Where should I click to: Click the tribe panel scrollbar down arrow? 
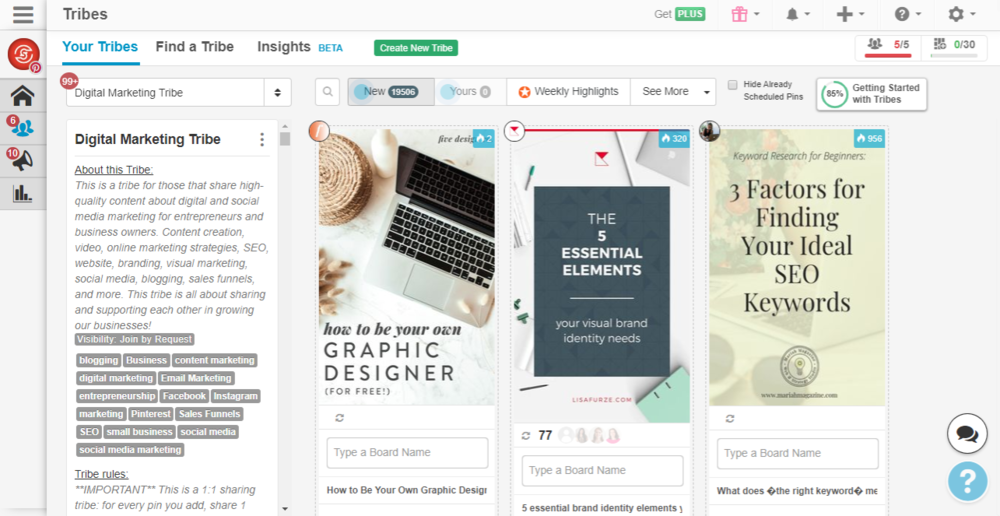[x=285, y=509]
